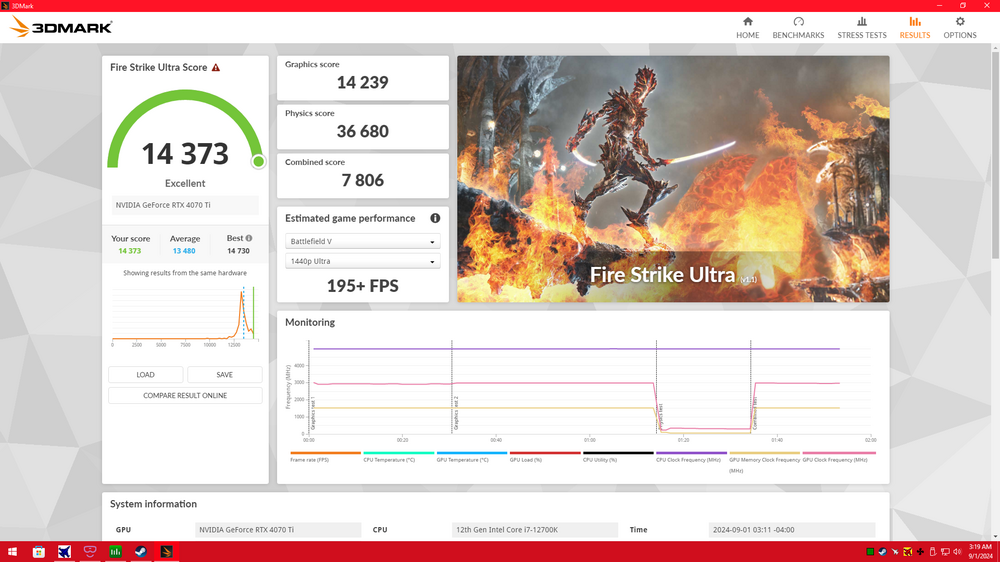This screenshot has width=1000, height=562.
Task: Open the green bar-chart app on taskbar
Action: point(115,552)
